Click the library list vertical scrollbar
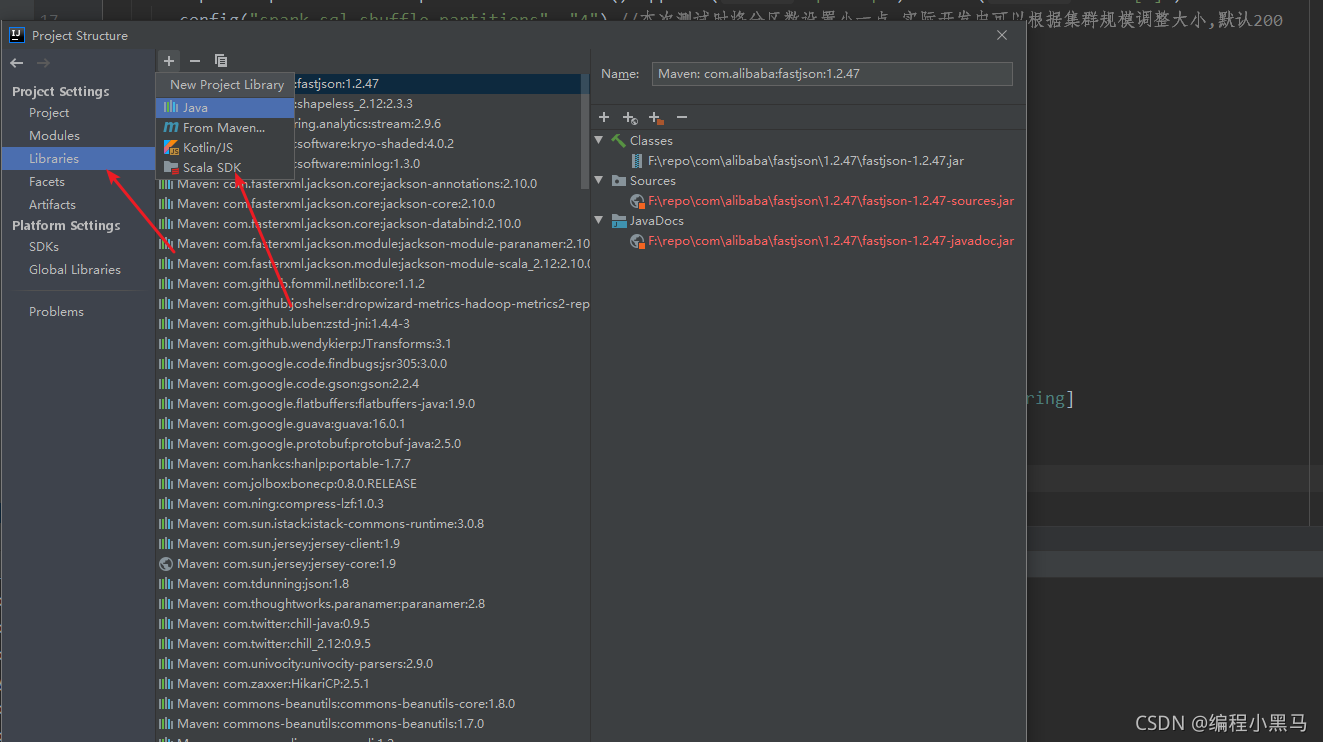 pyautogui.click(x=585, y=130)
